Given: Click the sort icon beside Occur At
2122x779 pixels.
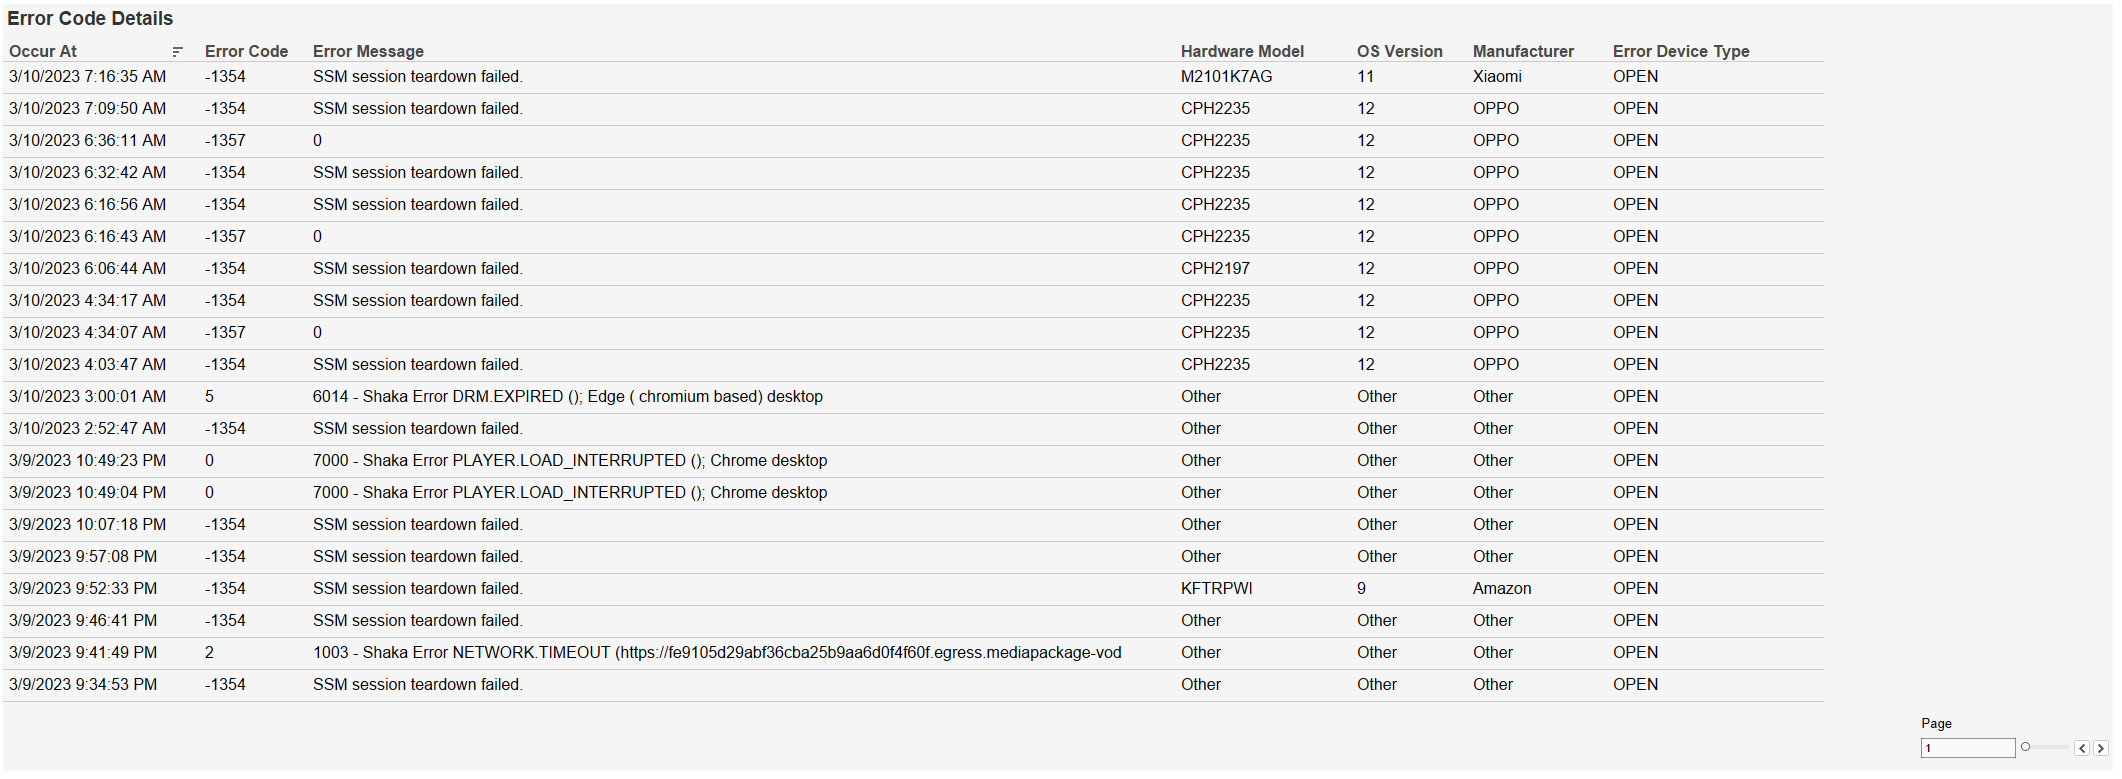Looking at the screenshot, I should coord(177,52).
